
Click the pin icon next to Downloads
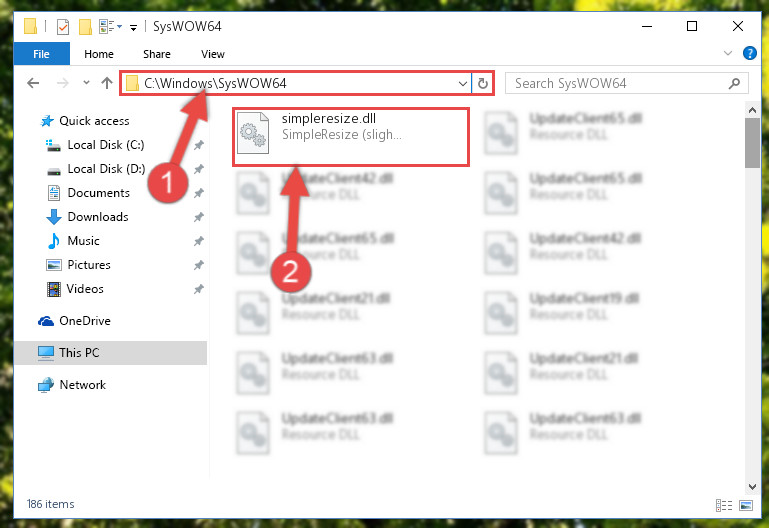coord(199,217)
